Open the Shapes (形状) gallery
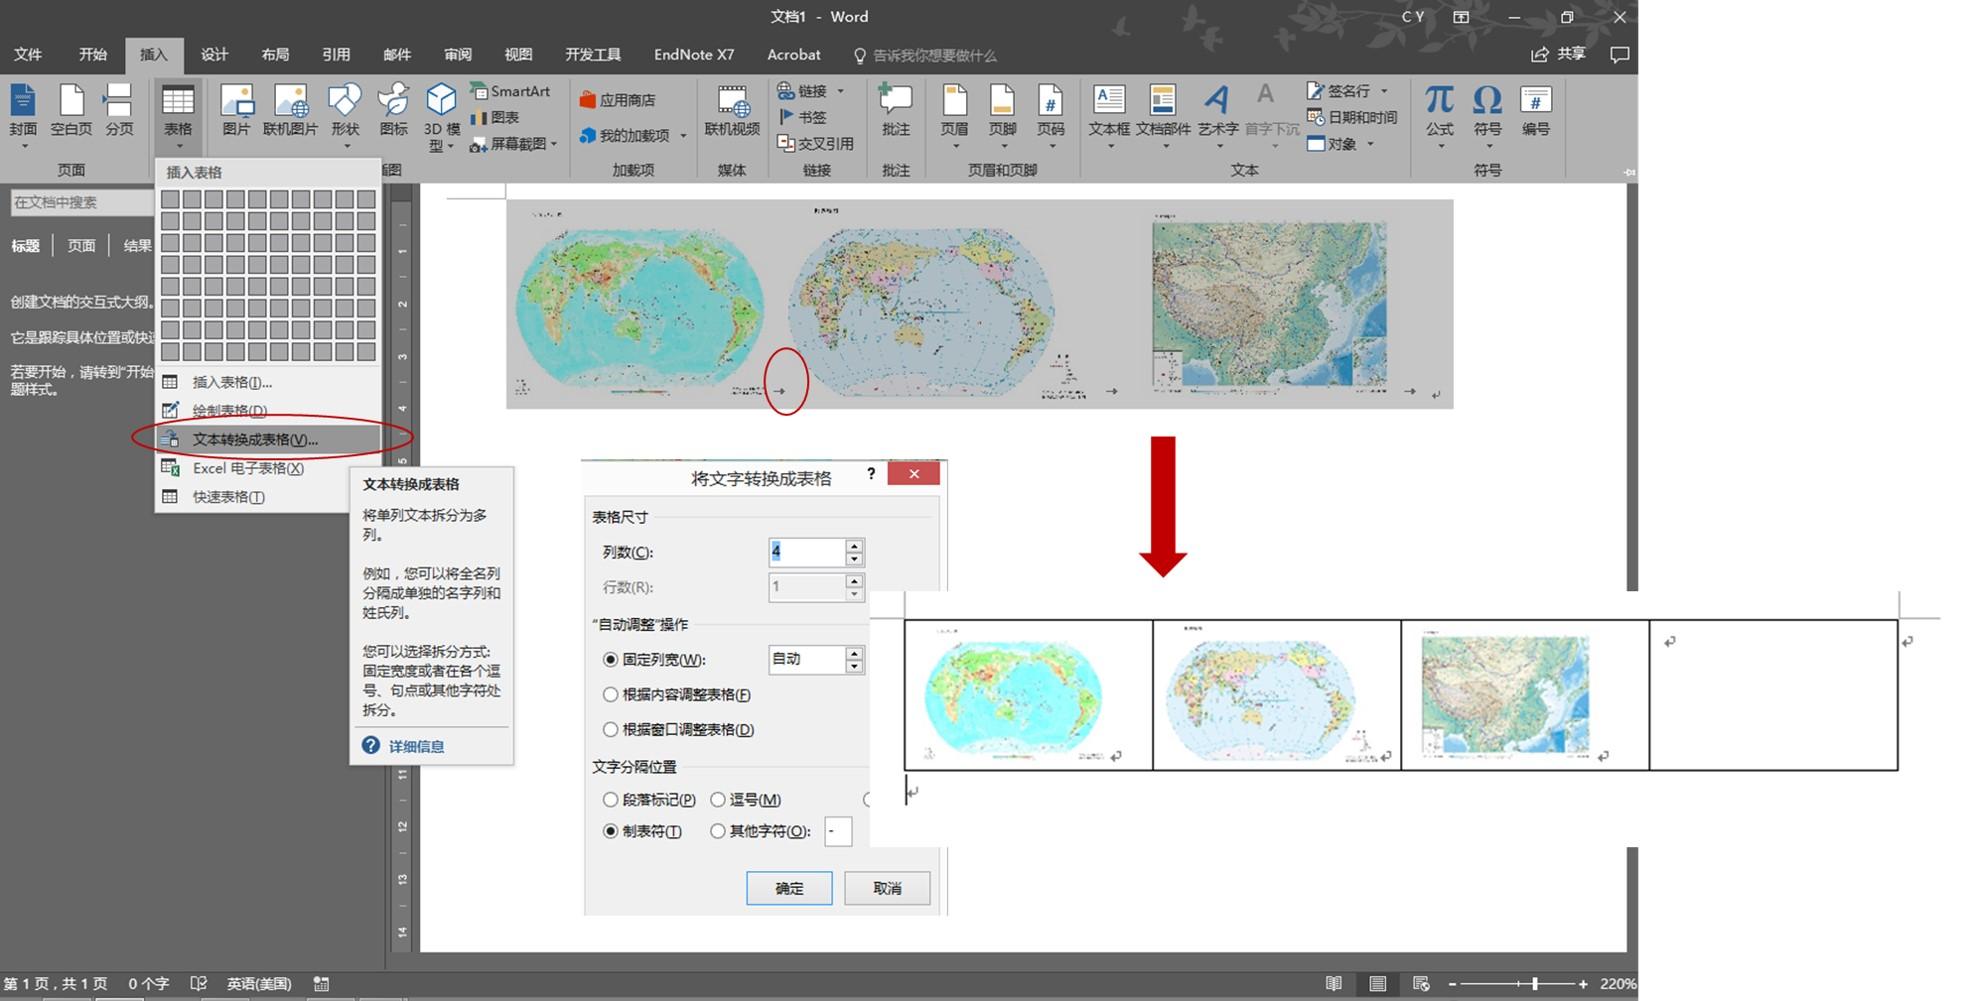1970x1001 pixels. [345, 110]
